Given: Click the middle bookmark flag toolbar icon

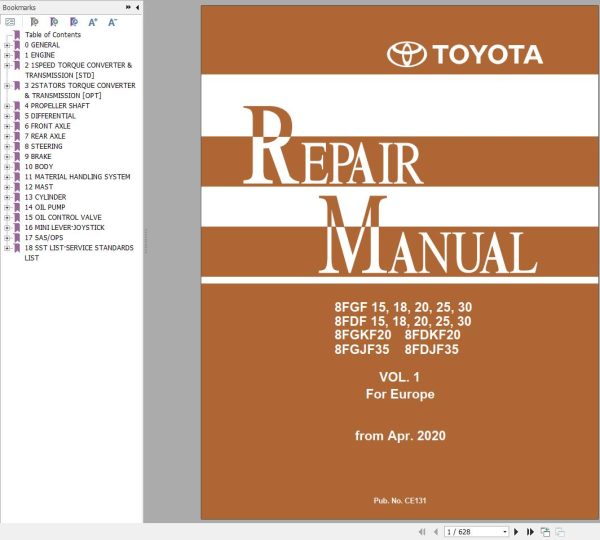Looking at the screenshot, I should (54, 21).
